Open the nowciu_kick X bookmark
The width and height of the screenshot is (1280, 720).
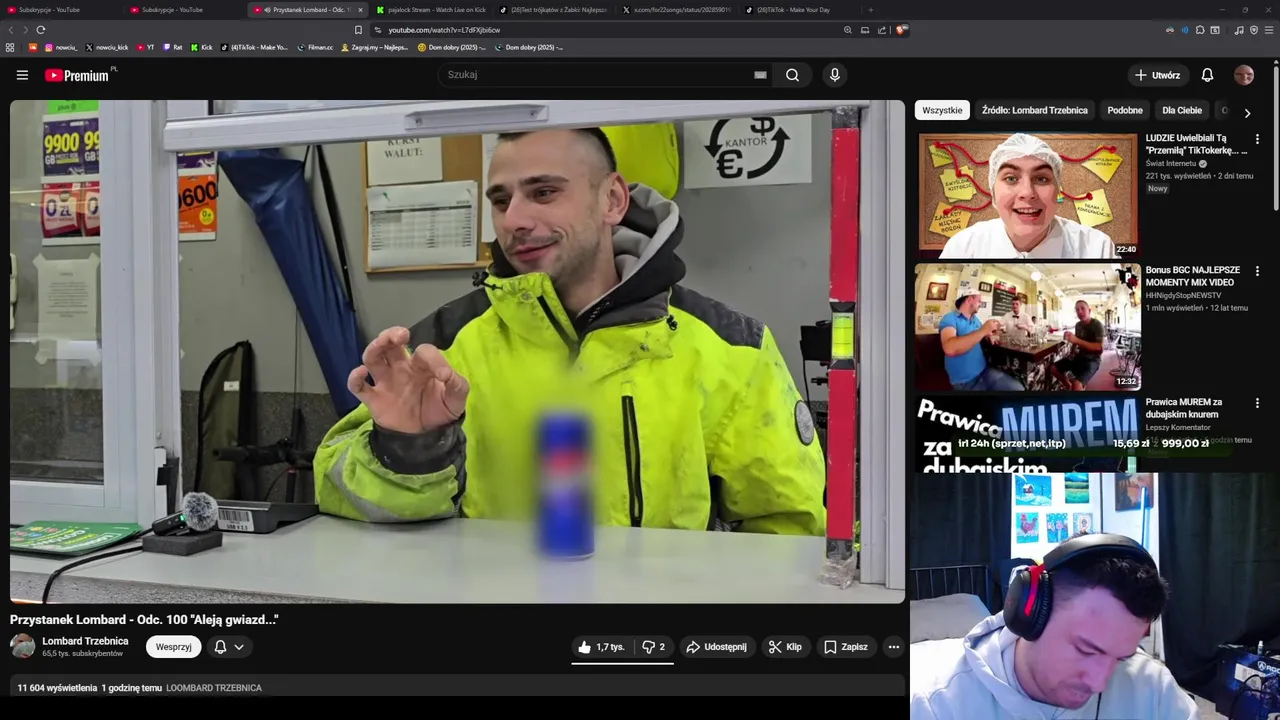(x=107, y=47)
